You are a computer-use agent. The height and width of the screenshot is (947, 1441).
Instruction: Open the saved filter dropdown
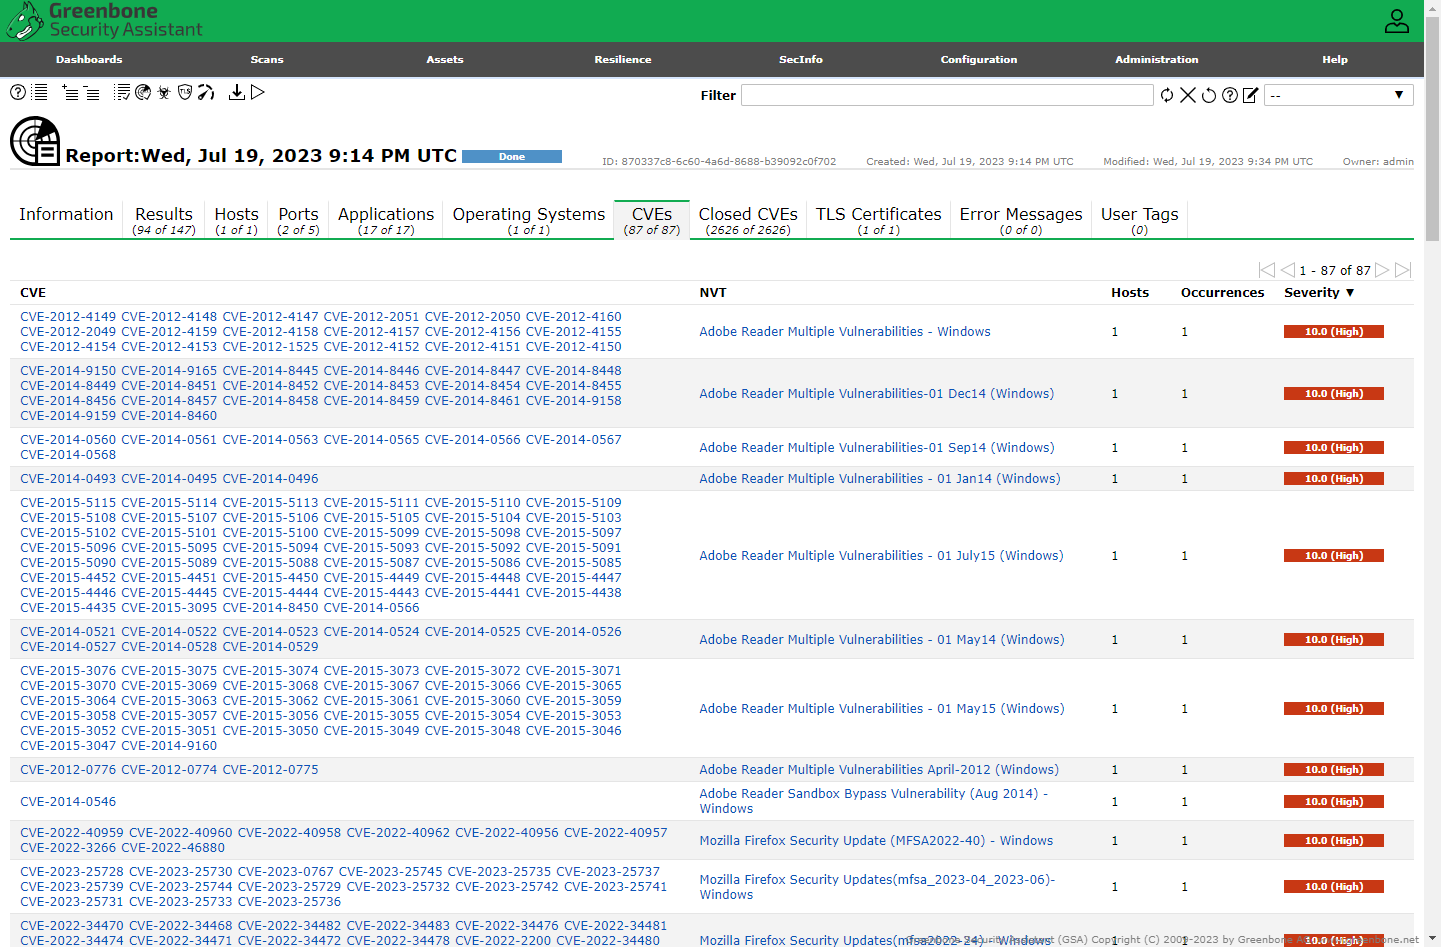click(1339, 95)
